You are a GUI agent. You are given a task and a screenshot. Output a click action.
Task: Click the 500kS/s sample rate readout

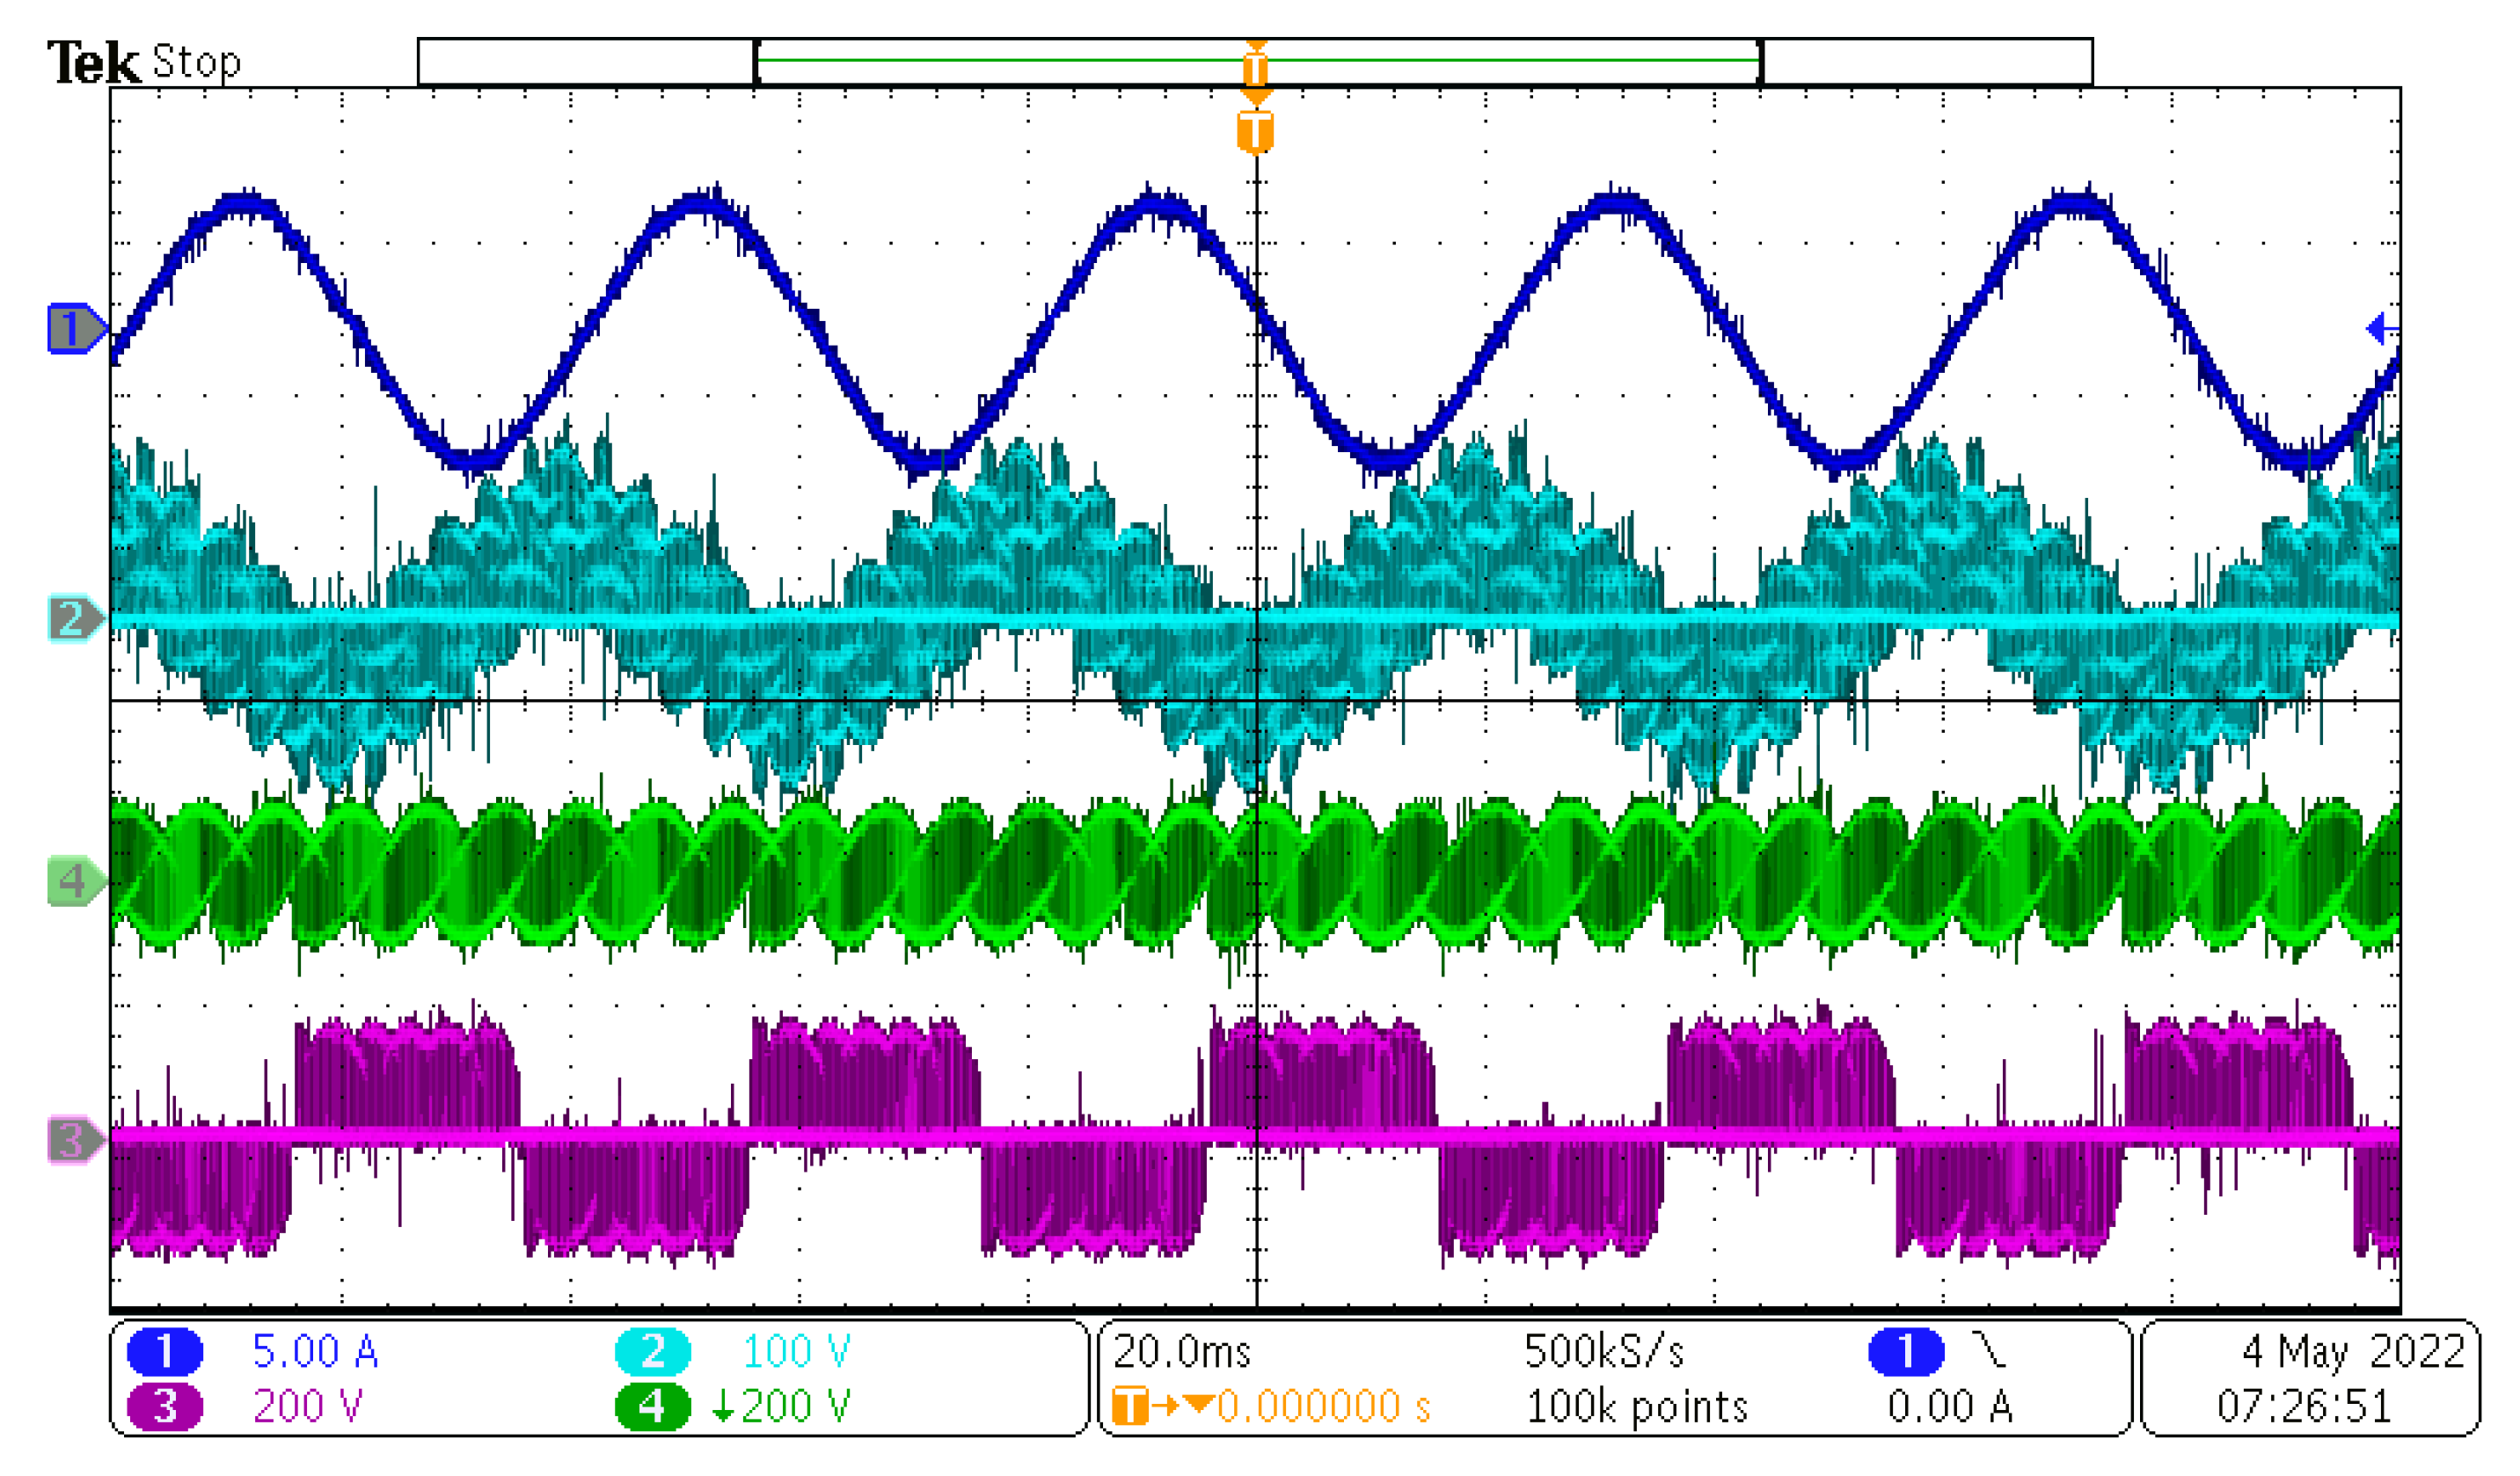tap(1604, 1352)
